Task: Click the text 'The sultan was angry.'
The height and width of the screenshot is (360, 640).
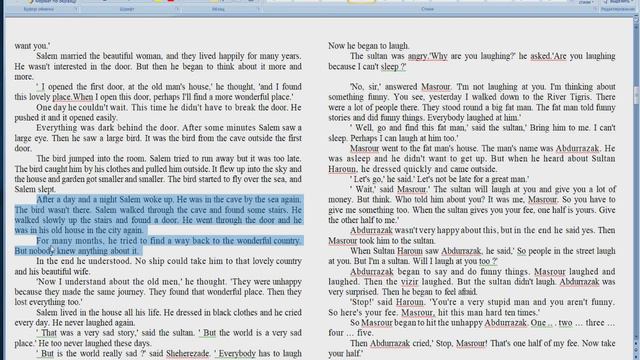Action: (389, 56)
